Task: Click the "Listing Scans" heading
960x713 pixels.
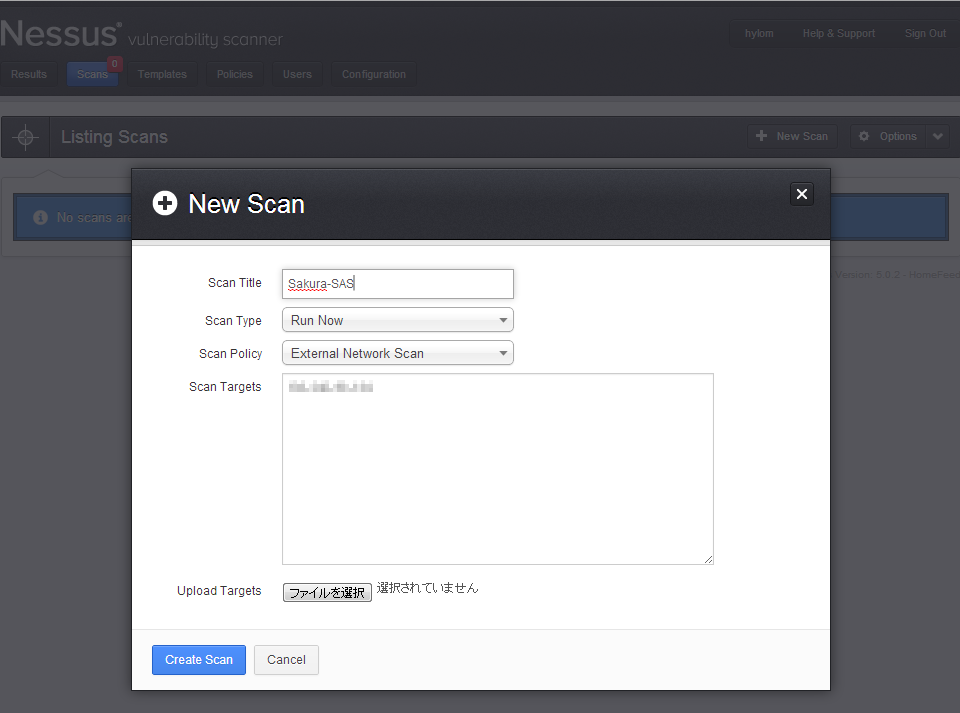Action: (x=114, y=136)
